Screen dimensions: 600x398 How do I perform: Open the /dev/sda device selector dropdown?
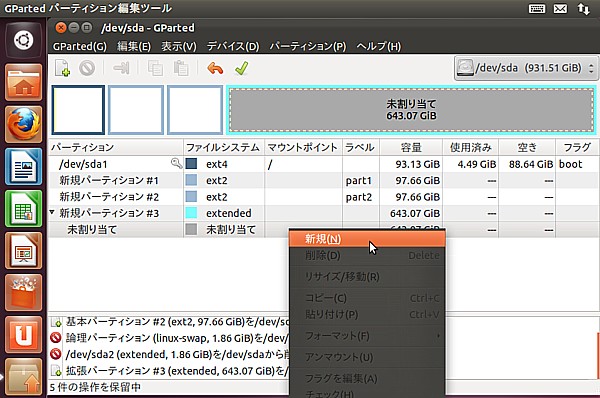pyautogui.click(x=526, y=68)
